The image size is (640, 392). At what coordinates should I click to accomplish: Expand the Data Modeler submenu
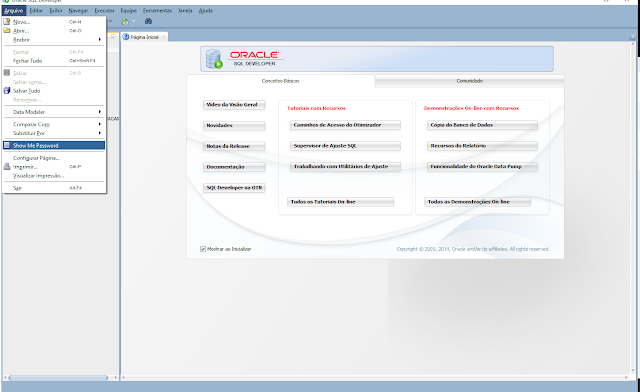point(53,112)
